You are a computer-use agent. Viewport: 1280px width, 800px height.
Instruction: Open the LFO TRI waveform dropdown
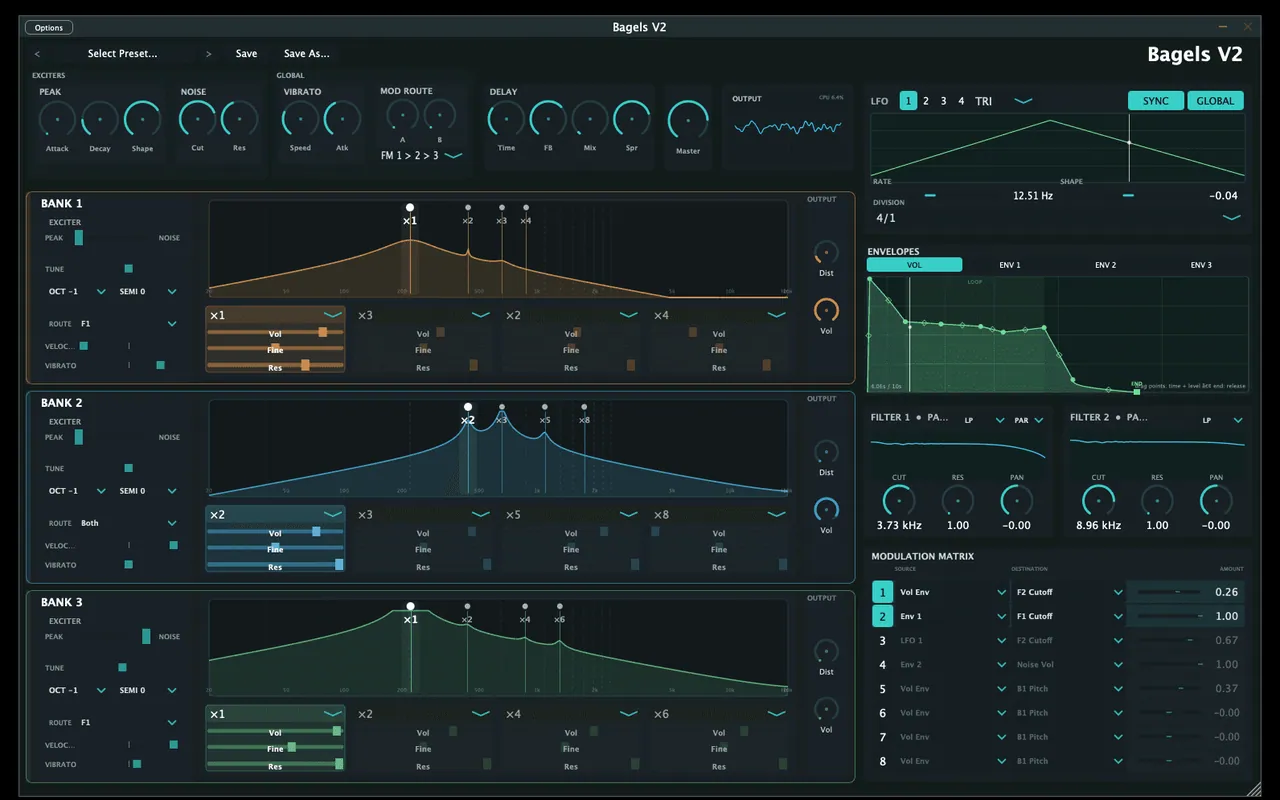pyautogui.click(x=1003, y=101)
